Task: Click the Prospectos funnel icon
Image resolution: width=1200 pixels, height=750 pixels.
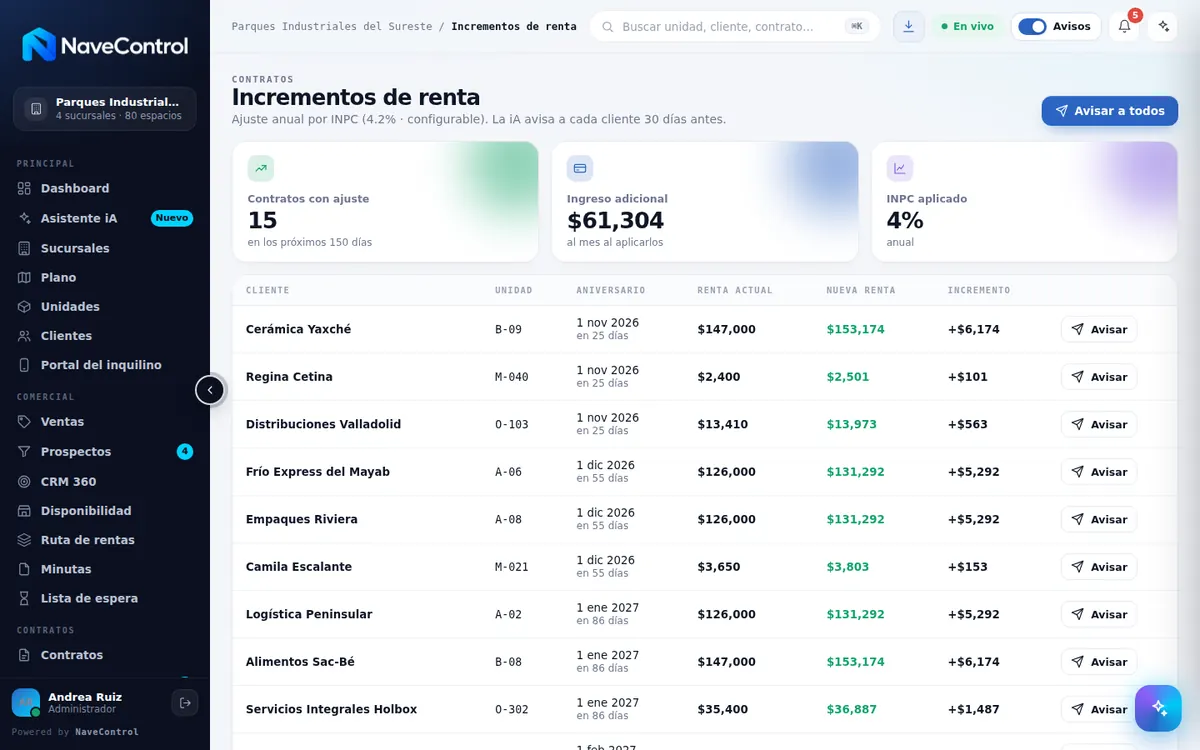Action: 25,452
